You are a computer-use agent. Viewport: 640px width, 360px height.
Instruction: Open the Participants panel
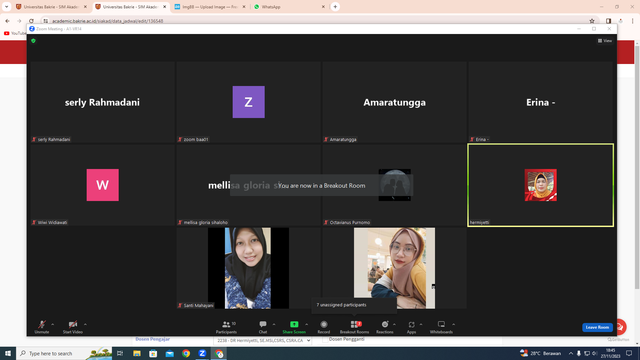[226, 327]
